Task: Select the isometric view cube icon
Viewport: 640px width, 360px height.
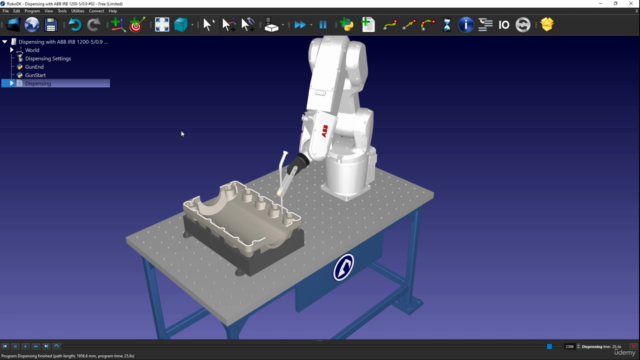Action: click(x=180, y=25)
